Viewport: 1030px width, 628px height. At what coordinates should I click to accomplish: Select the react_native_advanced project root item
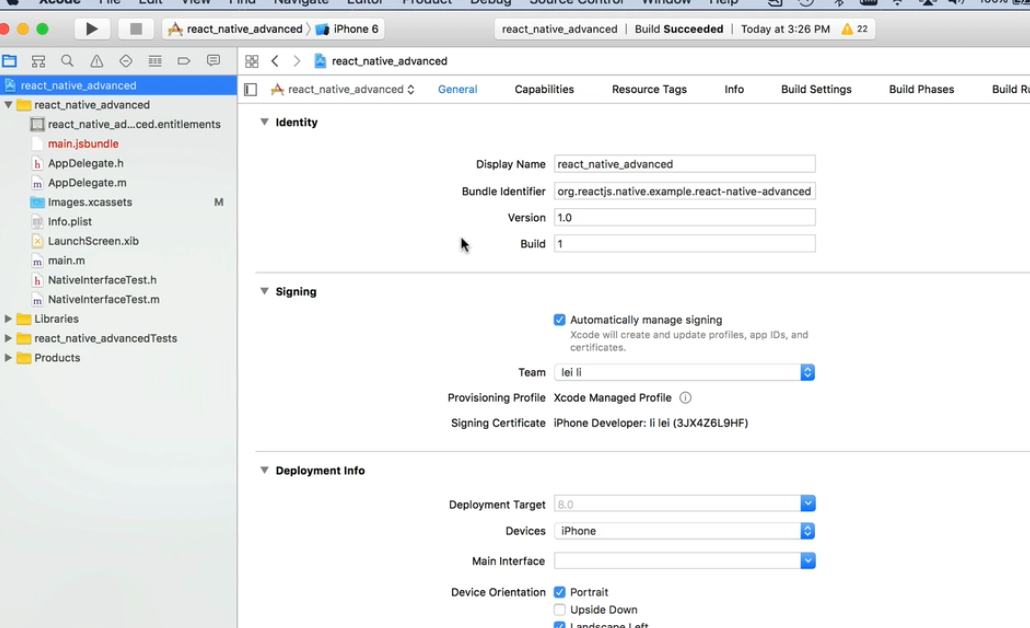tap(118, 85)
